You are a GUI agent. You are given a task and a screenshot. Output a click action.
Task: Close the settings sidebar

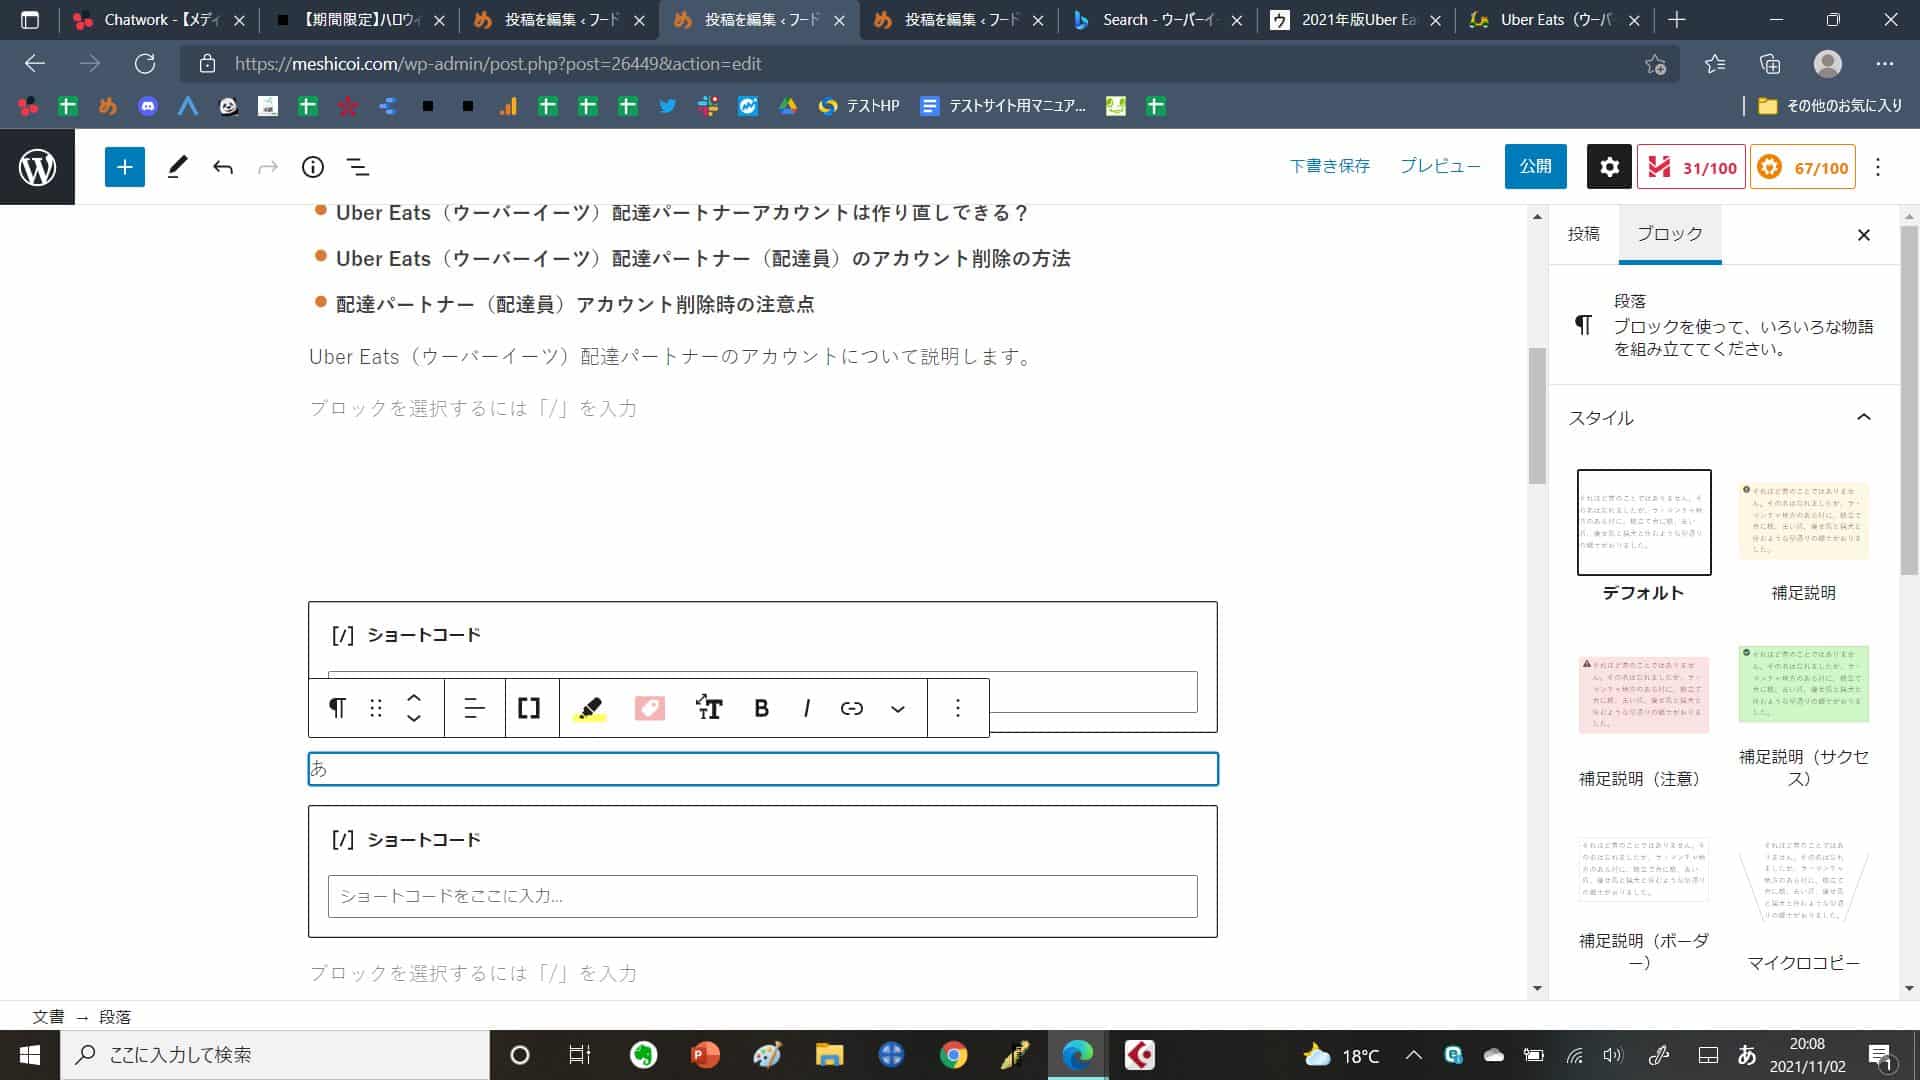1863,235
